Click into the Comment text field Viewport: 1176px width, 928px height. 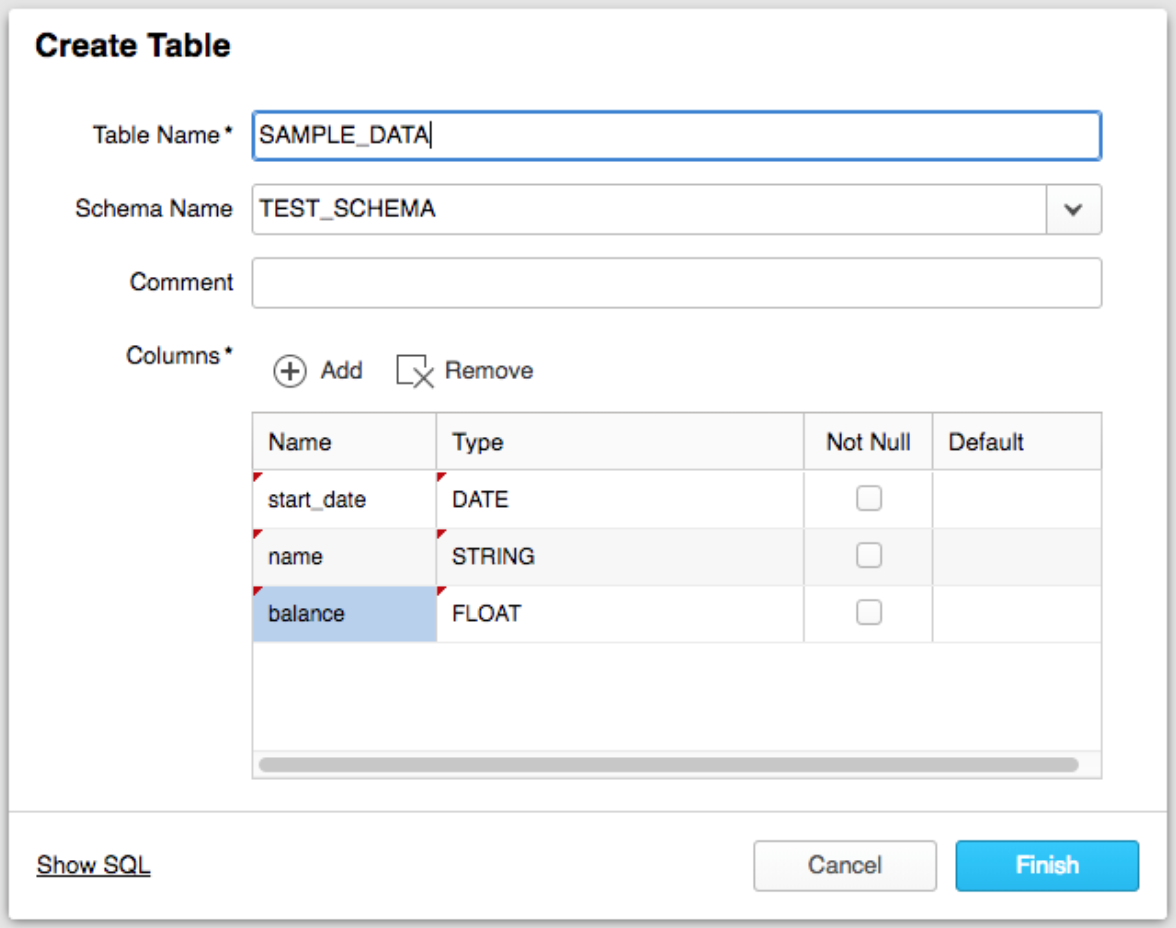tap(676, 283)
